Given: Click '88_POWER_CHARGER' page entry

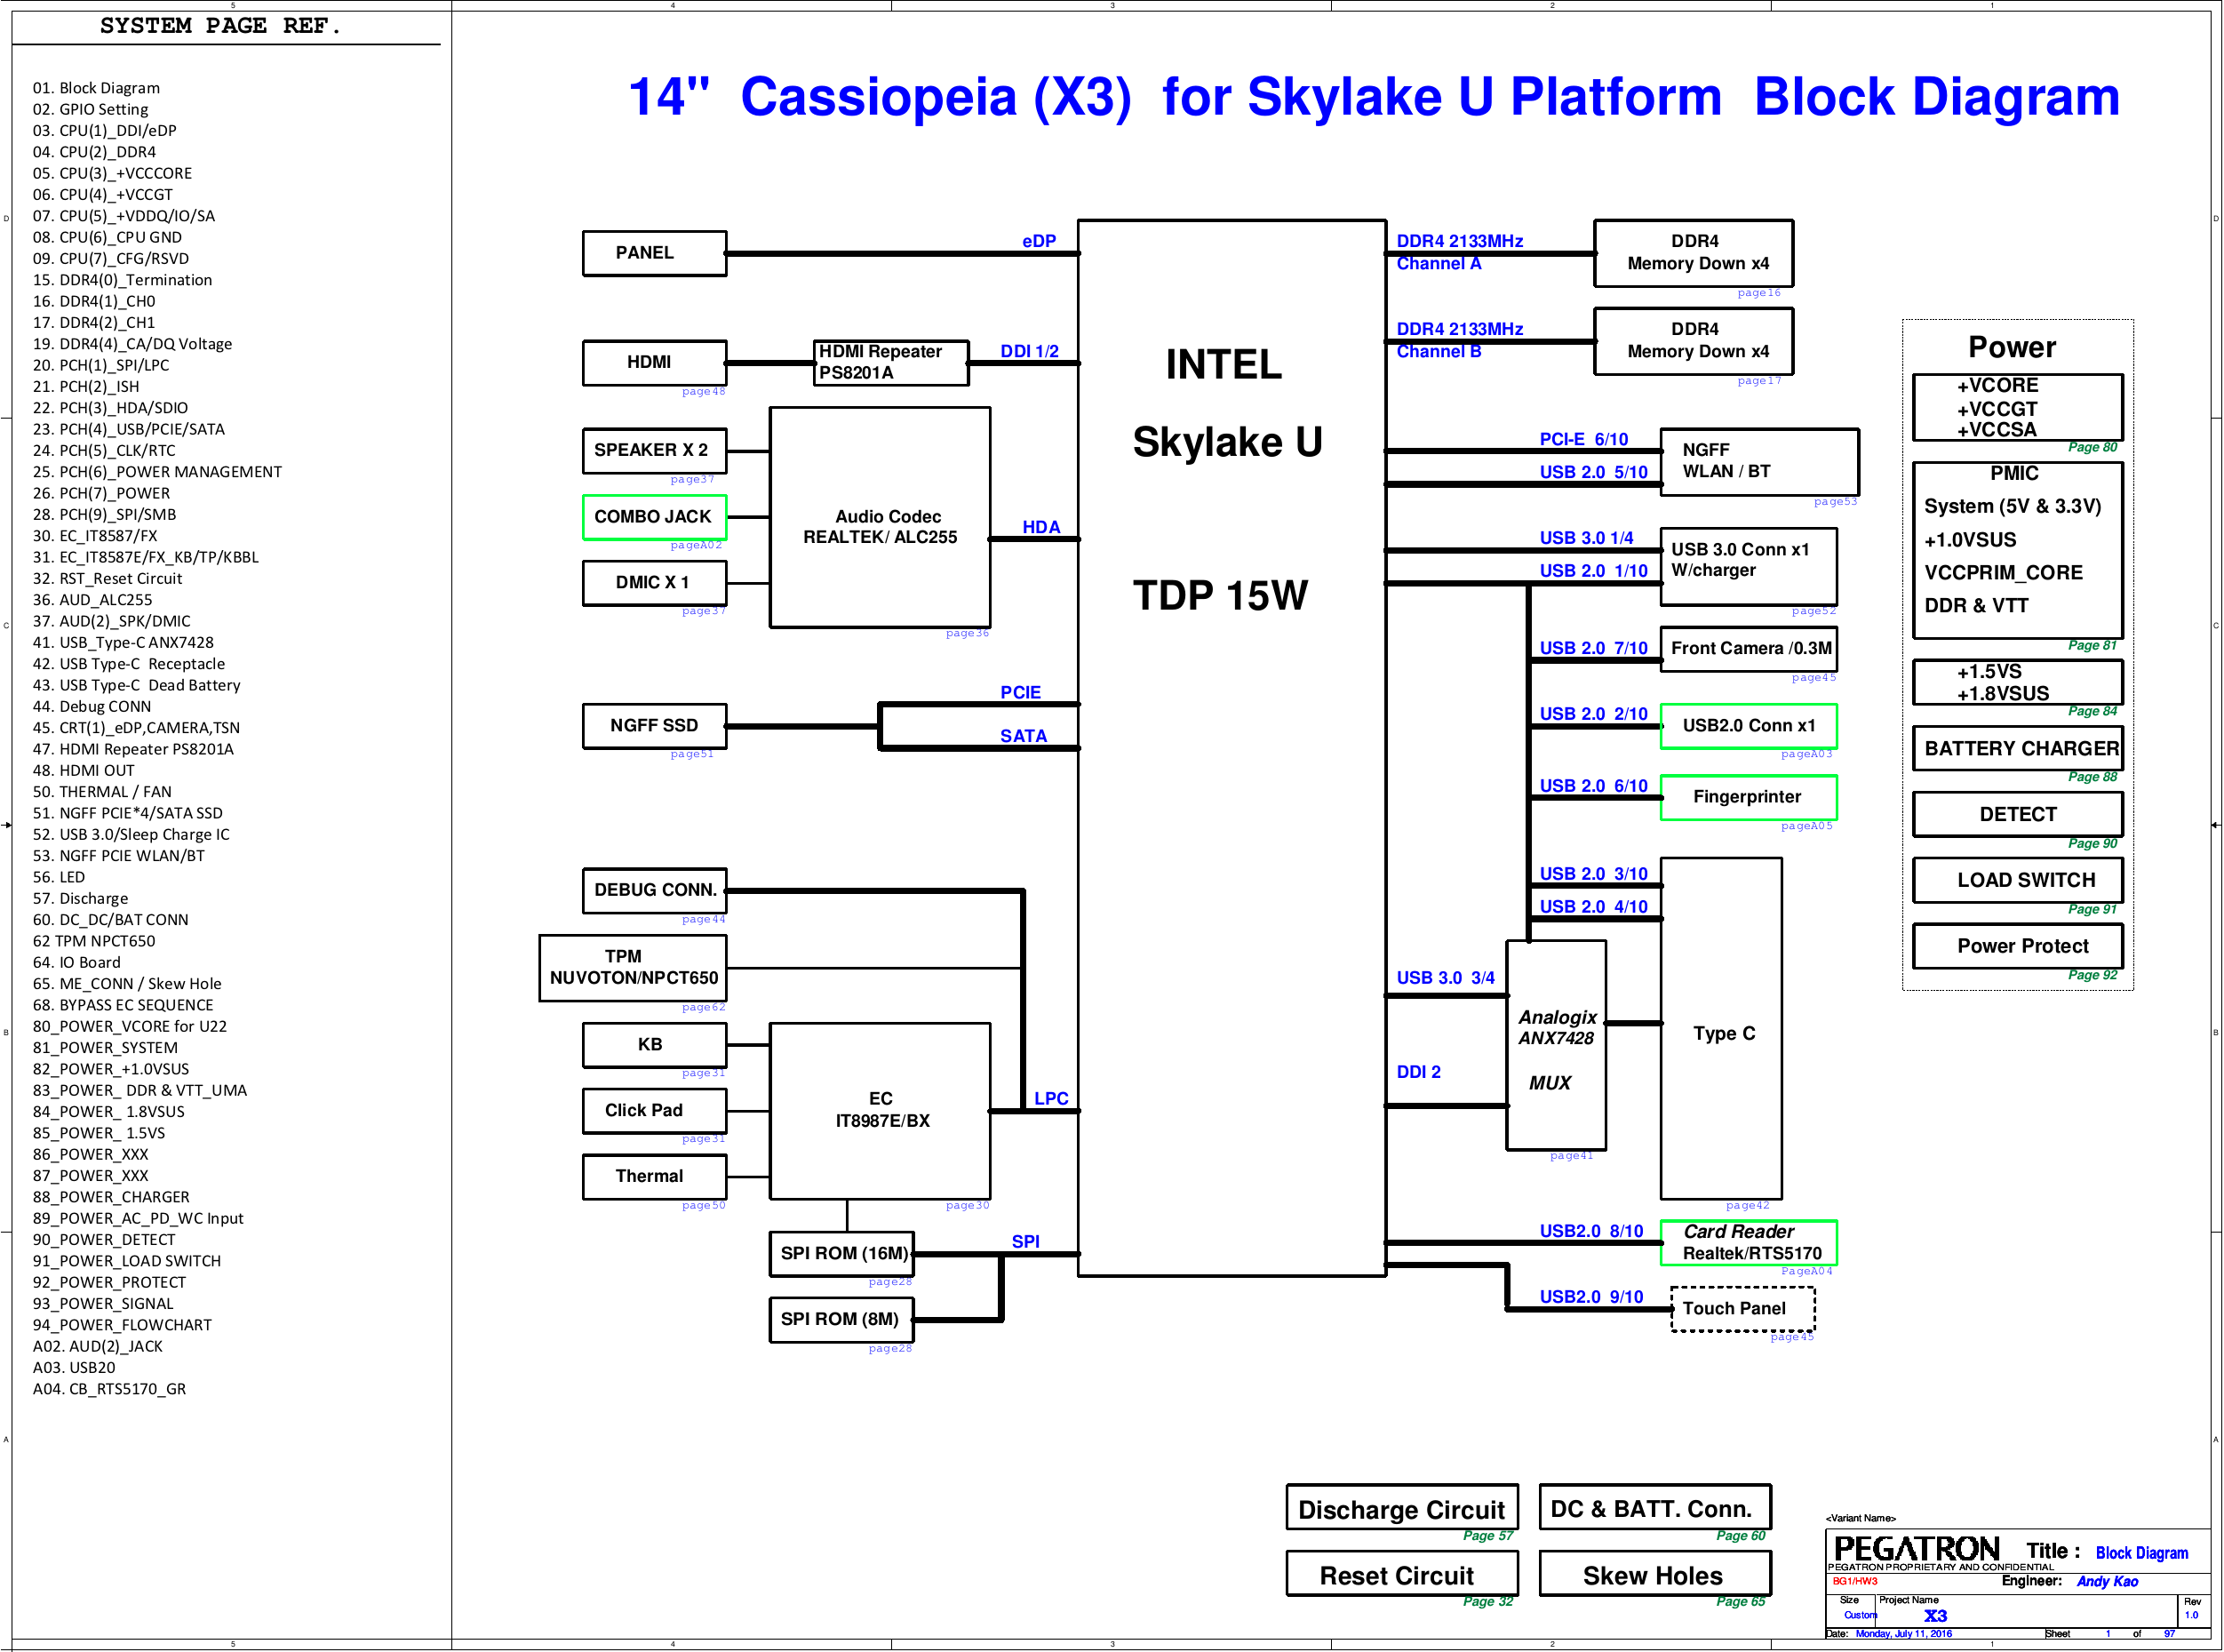Looking at the screenshot, I should 111,1197.
